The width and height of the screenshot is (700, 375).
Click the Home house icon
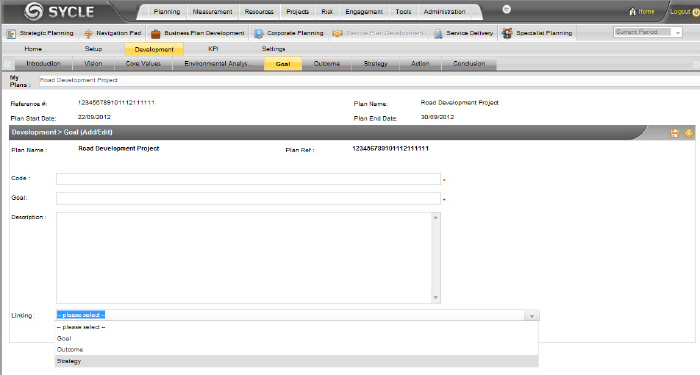tap(633, 12)
